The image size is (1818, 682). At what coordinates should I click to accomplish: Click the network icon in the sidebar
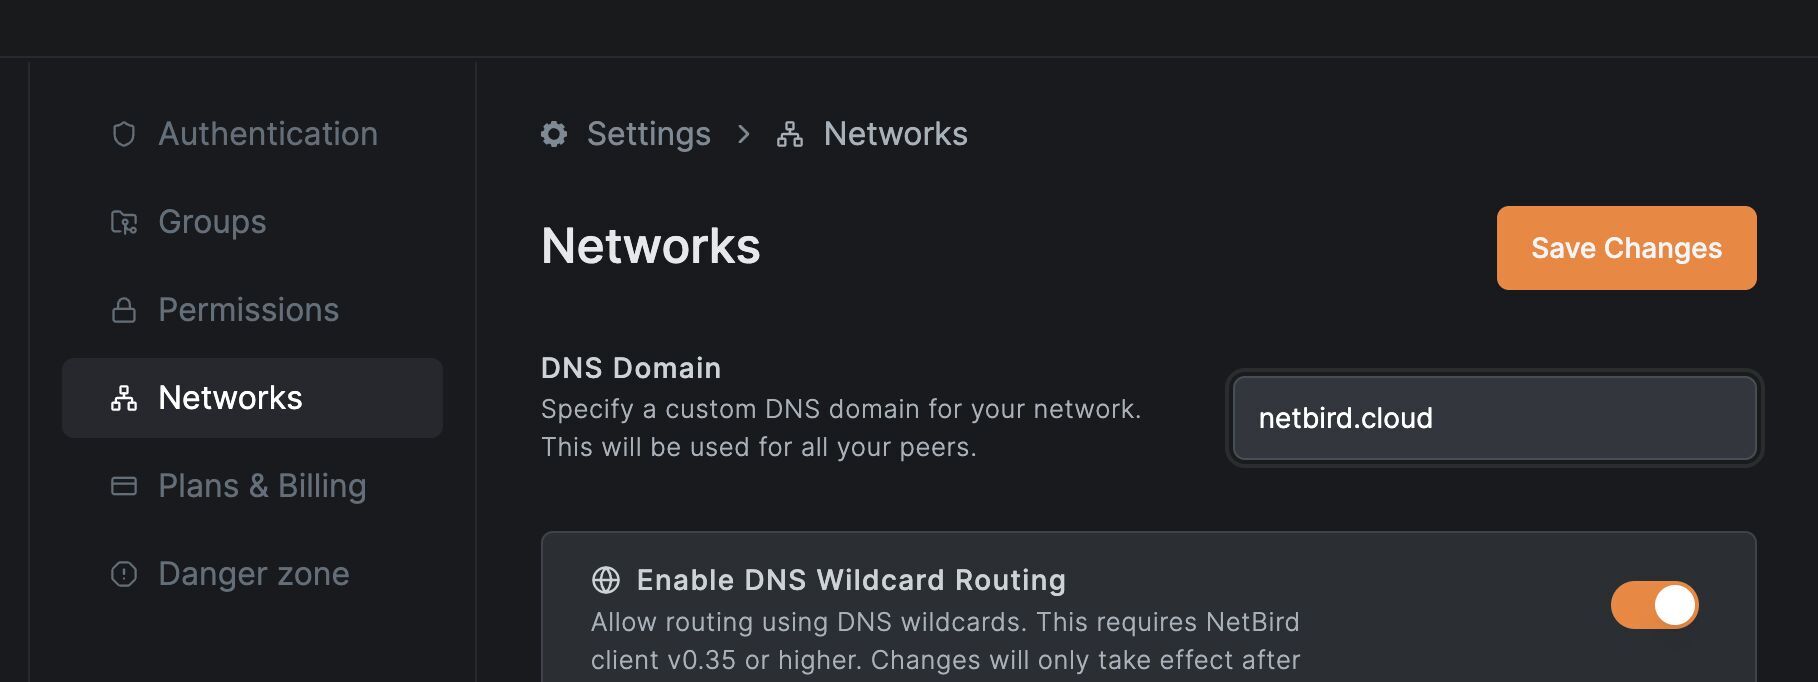point(124,398)
